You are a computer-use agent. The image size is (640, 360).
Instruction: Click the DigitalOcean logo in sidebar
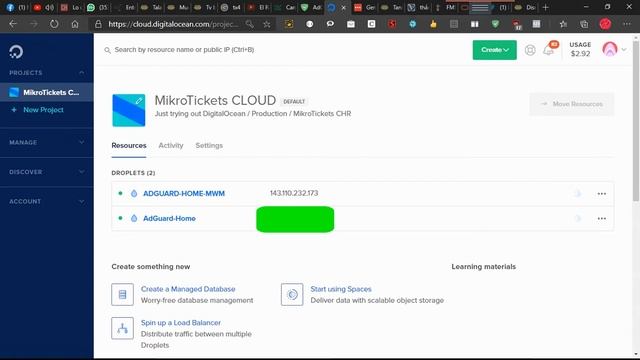(x=16, y=52)
